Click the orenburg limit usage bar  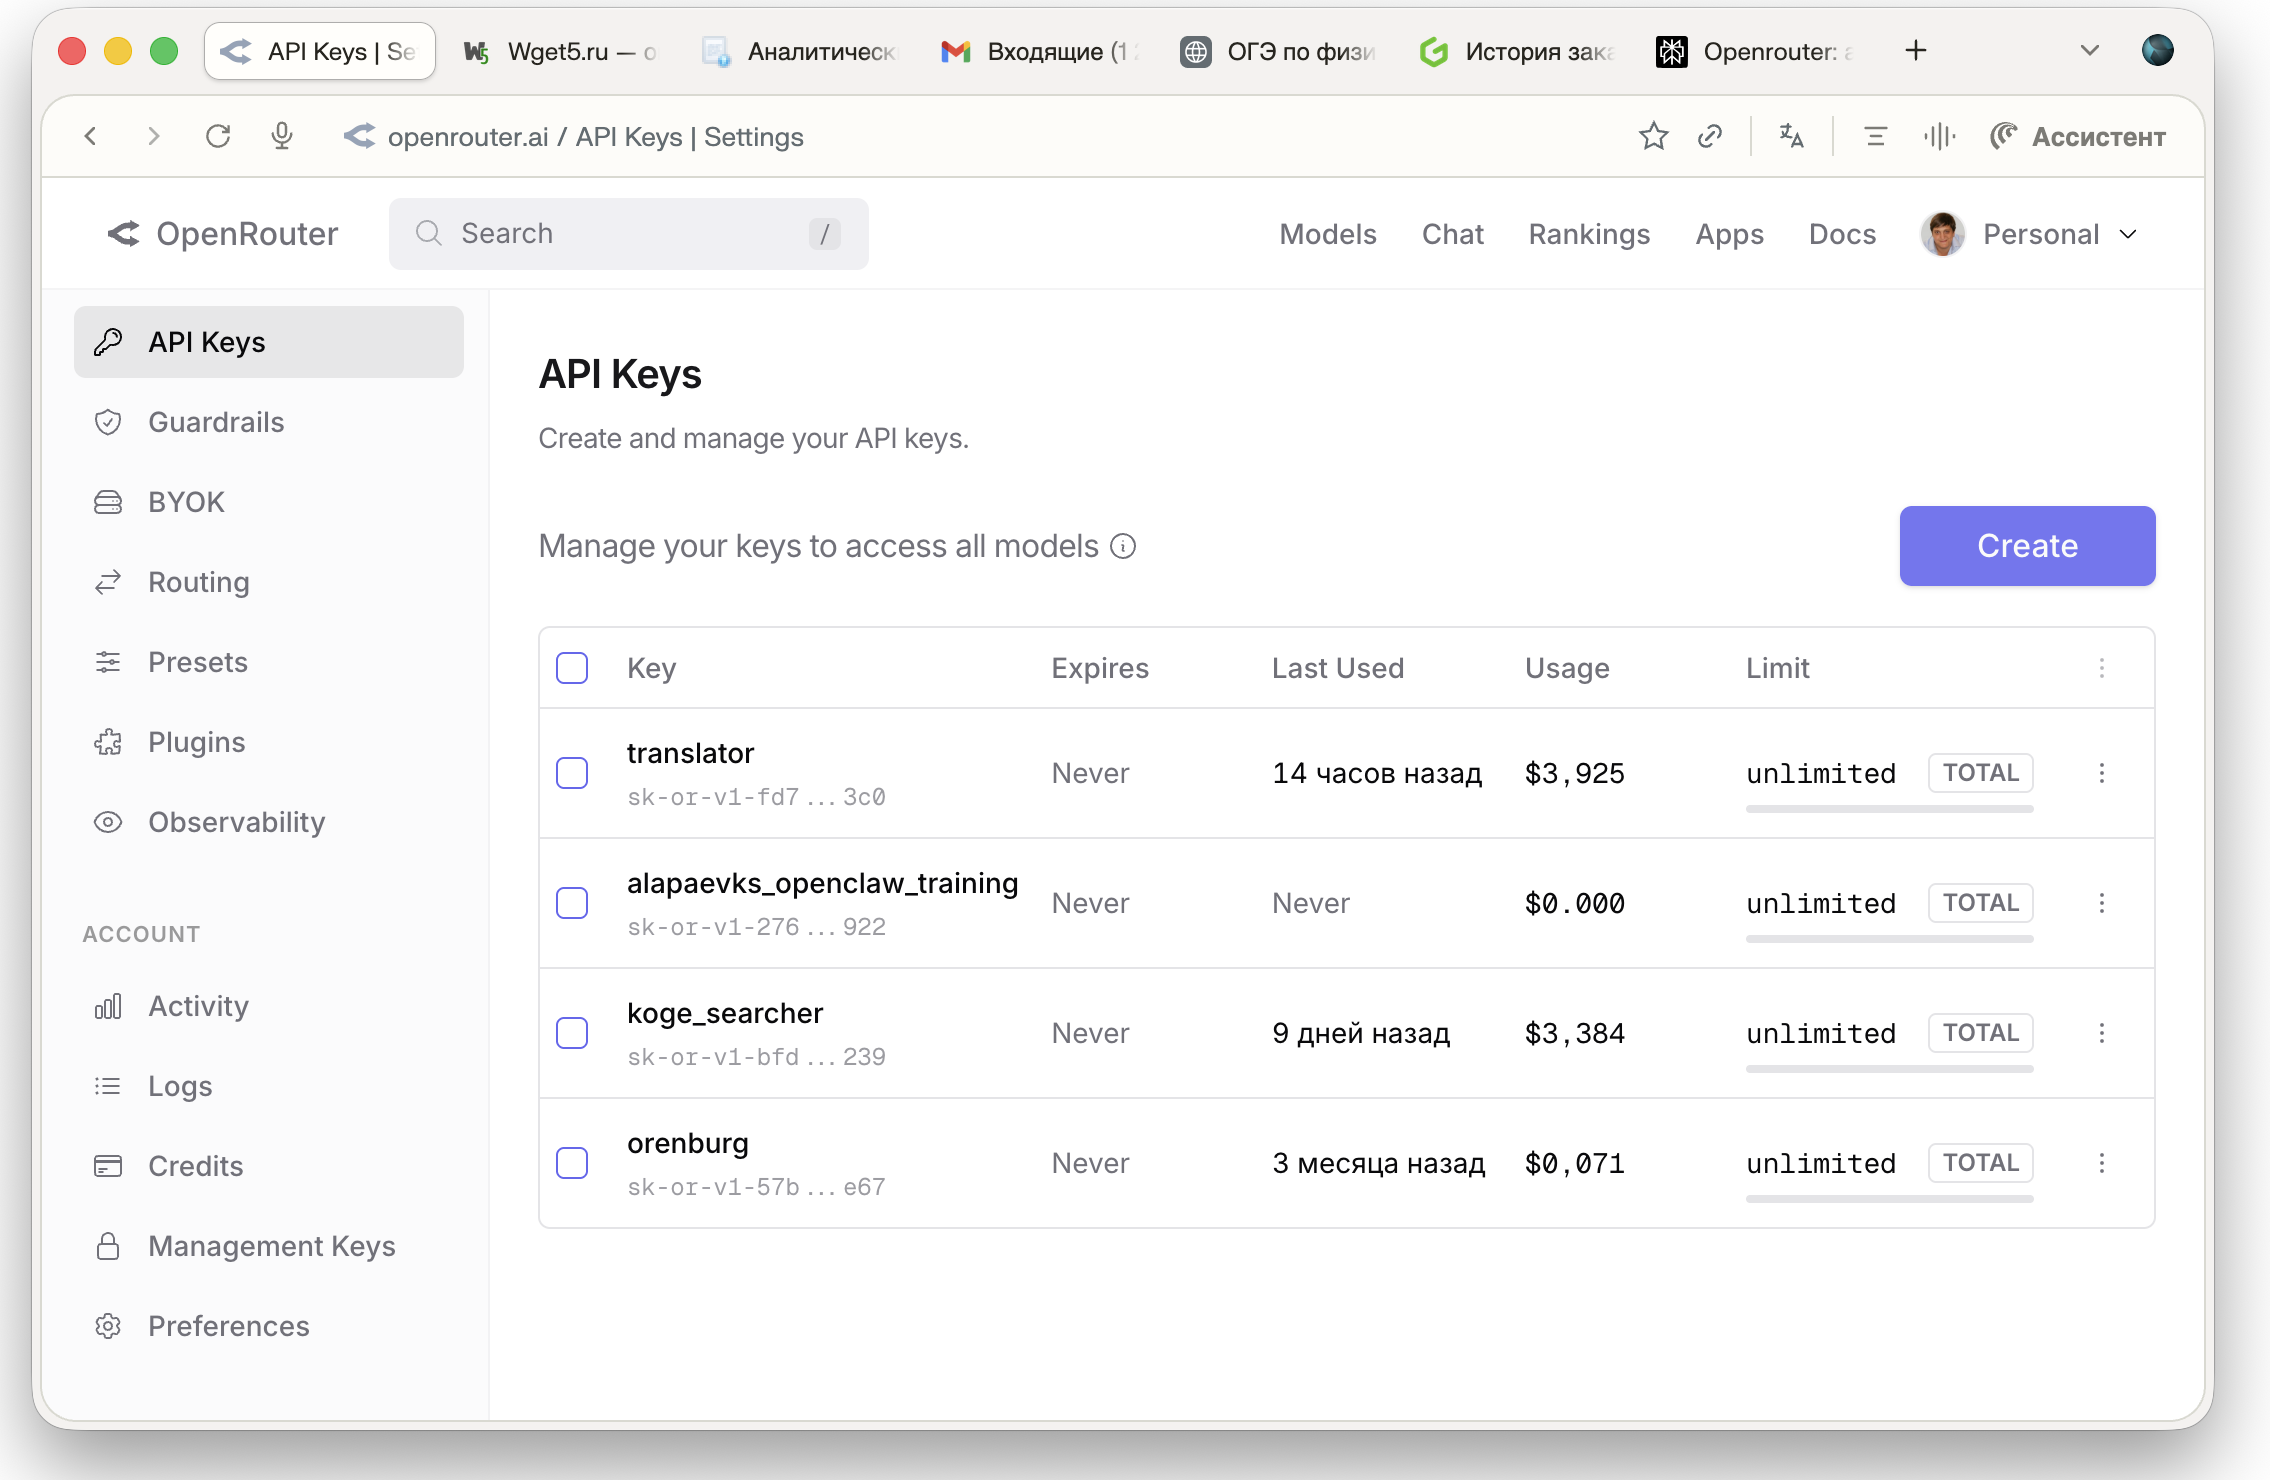tap(1889, 1199)
